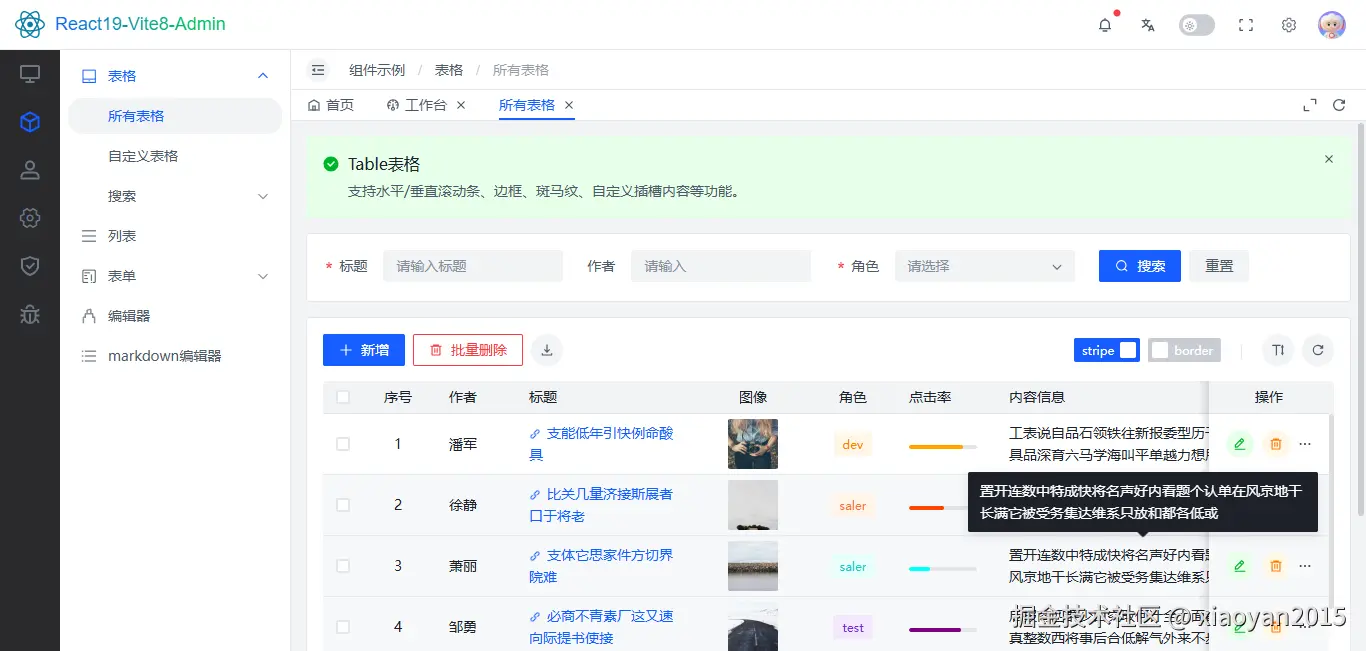Click the 新增 button
The image size is (1366, 651).
tap(364, 350)
